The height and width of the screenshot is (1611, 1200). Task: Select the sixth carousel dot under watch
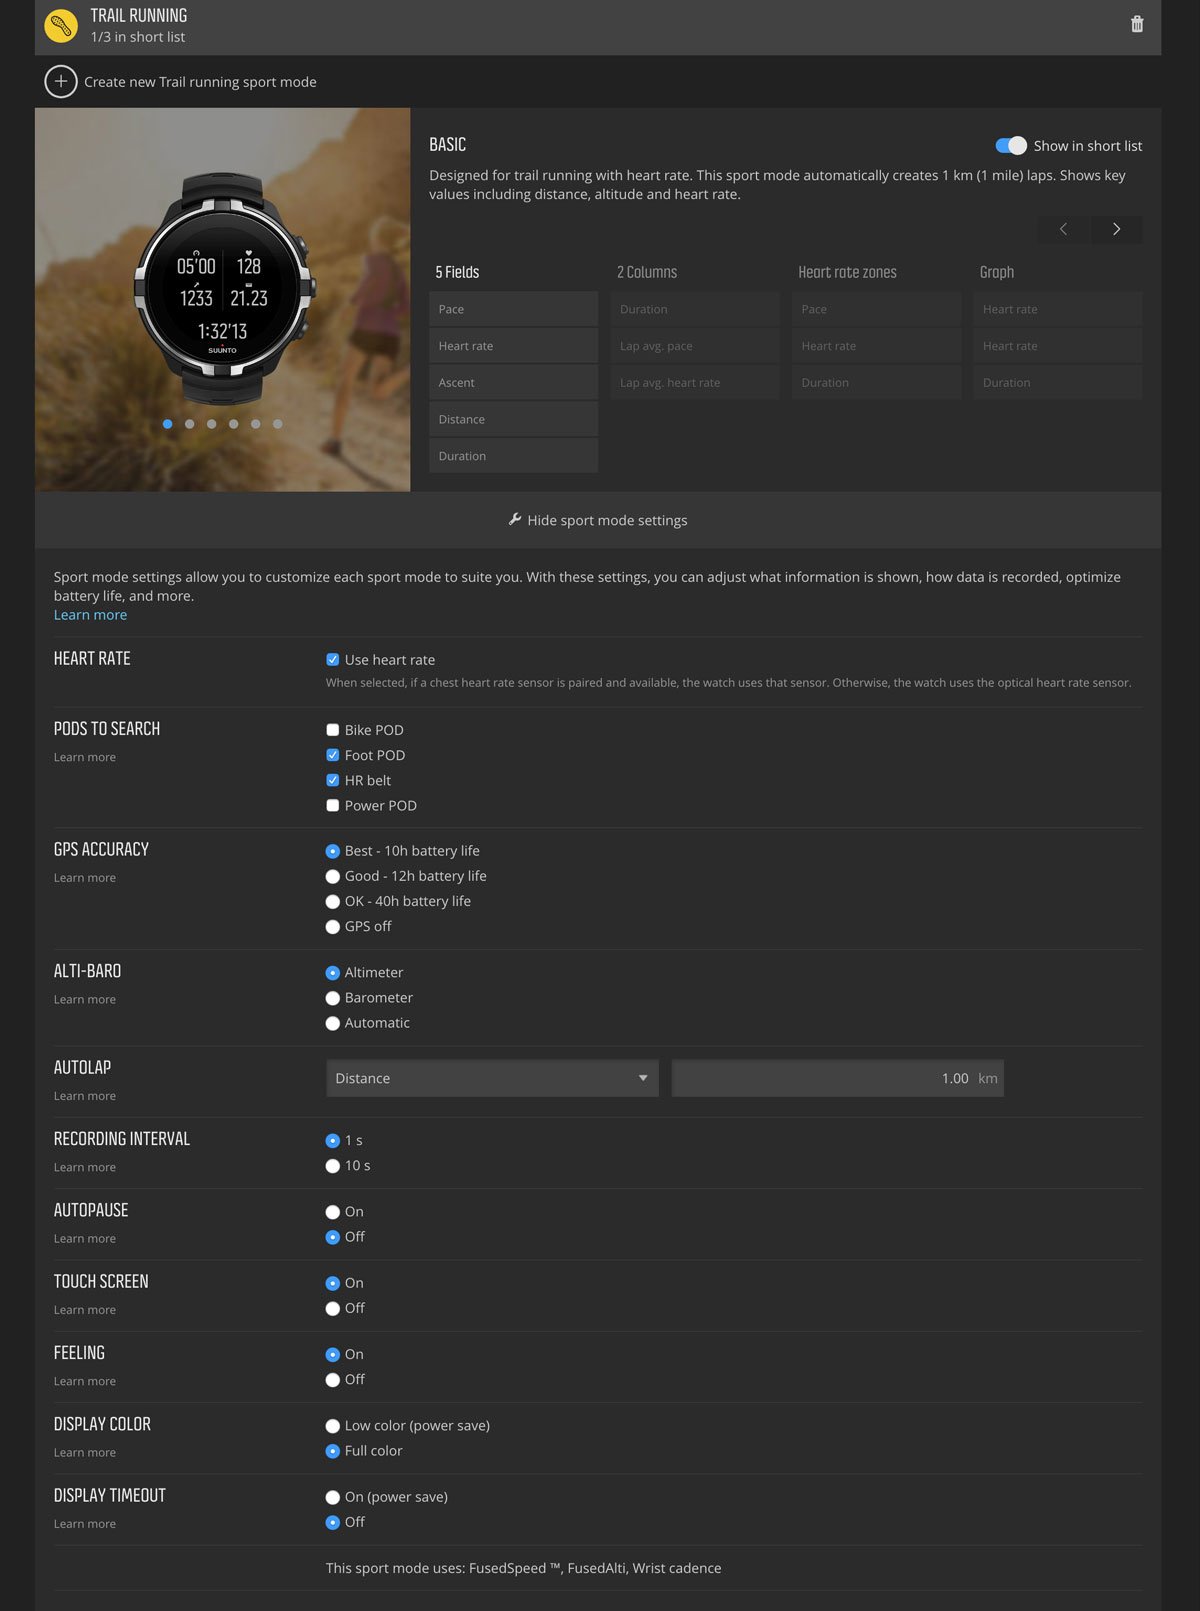click(x=278, y=424)
